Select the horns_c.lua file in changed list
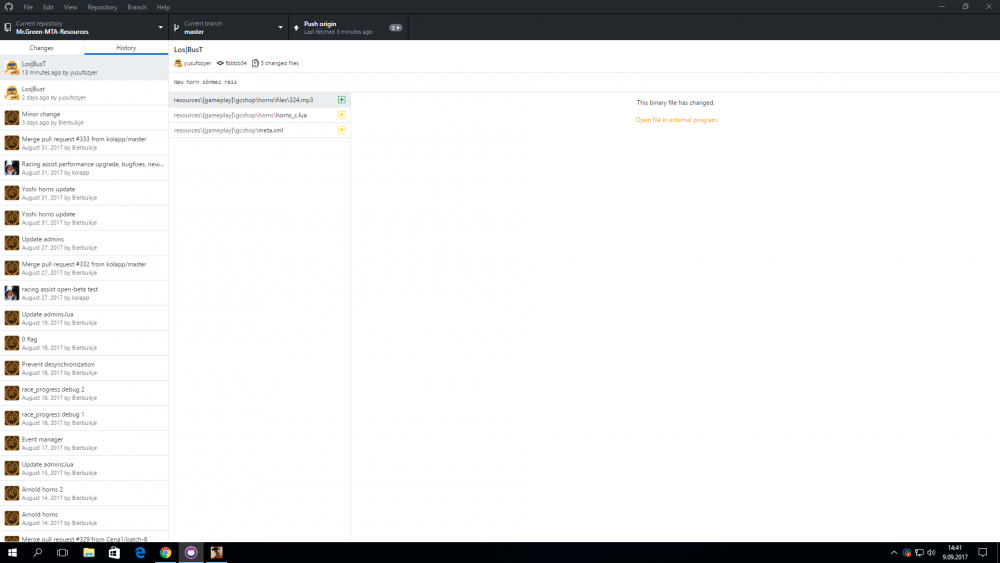This screenshot has height=563, width=1000. point(253,115)
